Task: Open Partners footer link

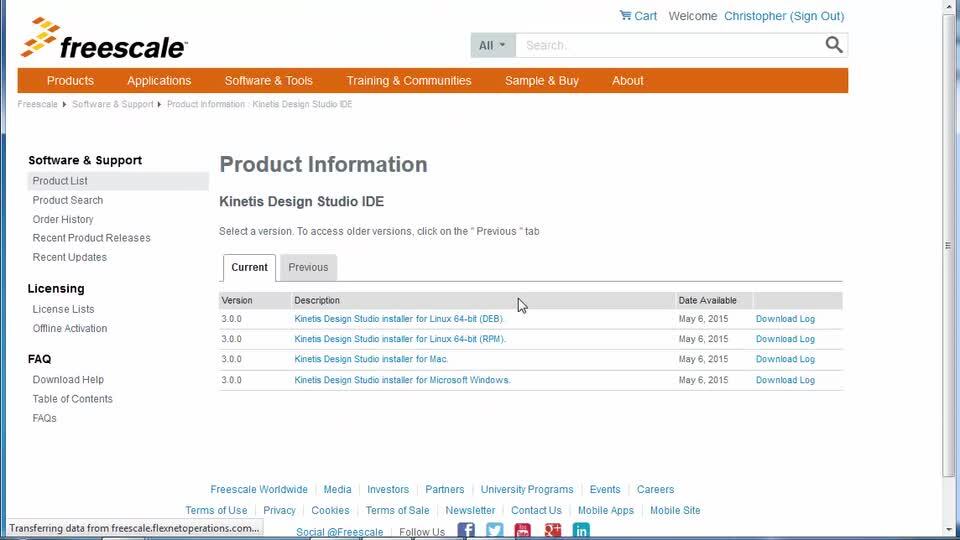Action: click(x=445, y=490)
